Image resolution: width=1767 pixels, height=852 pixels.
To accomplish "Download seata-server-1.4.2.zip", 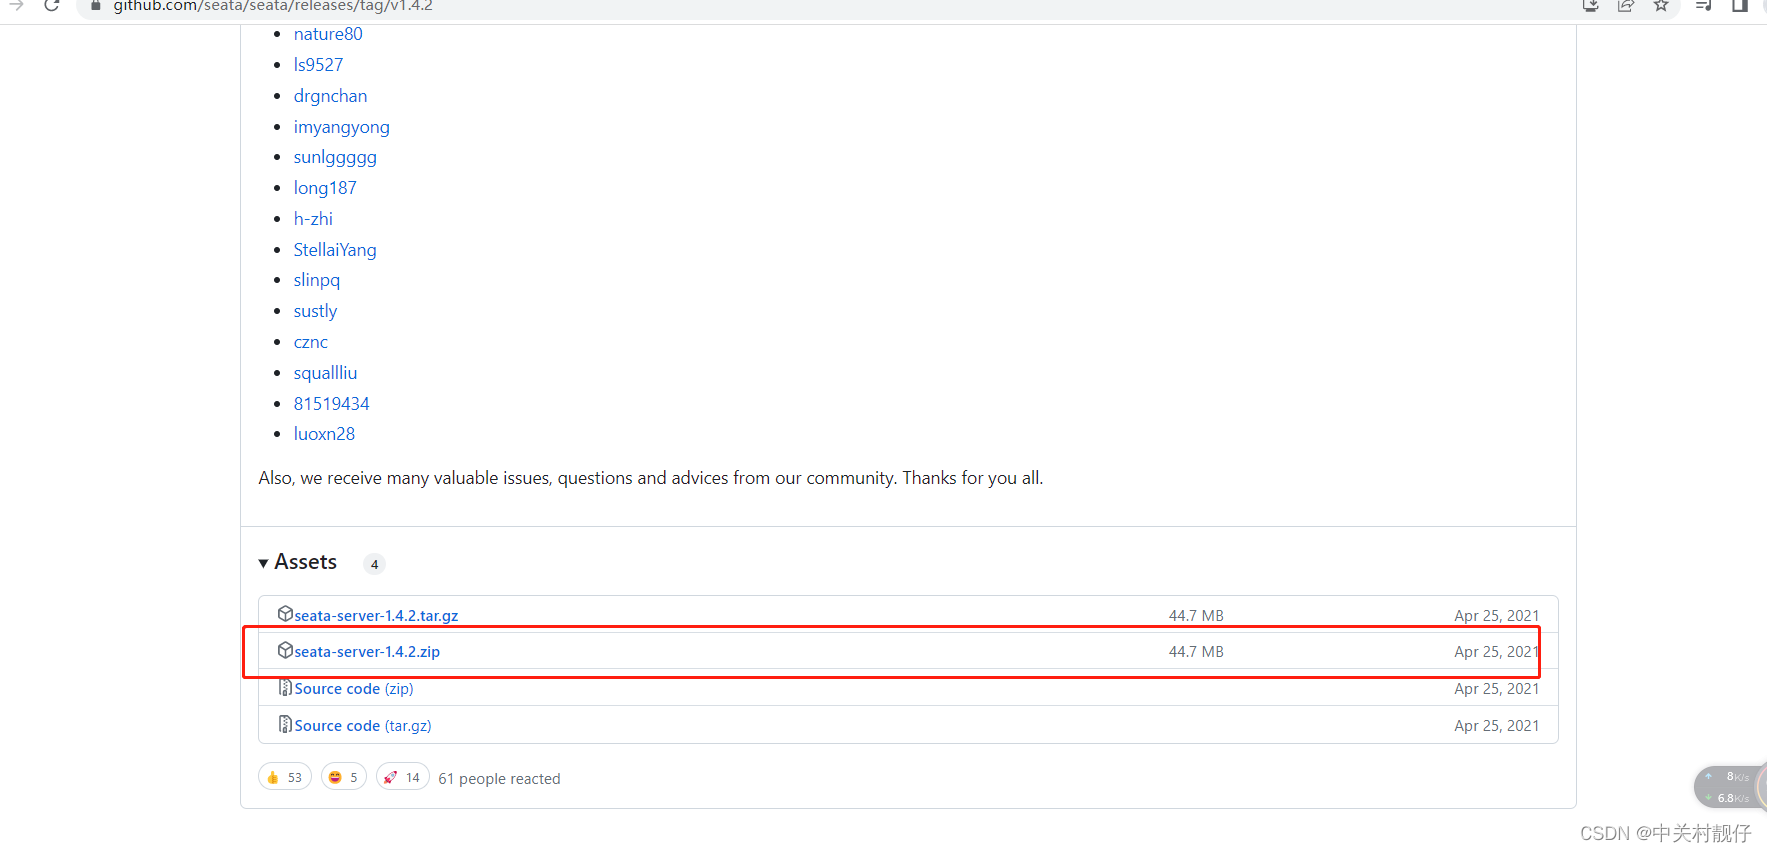I will (x=367, y=652).
